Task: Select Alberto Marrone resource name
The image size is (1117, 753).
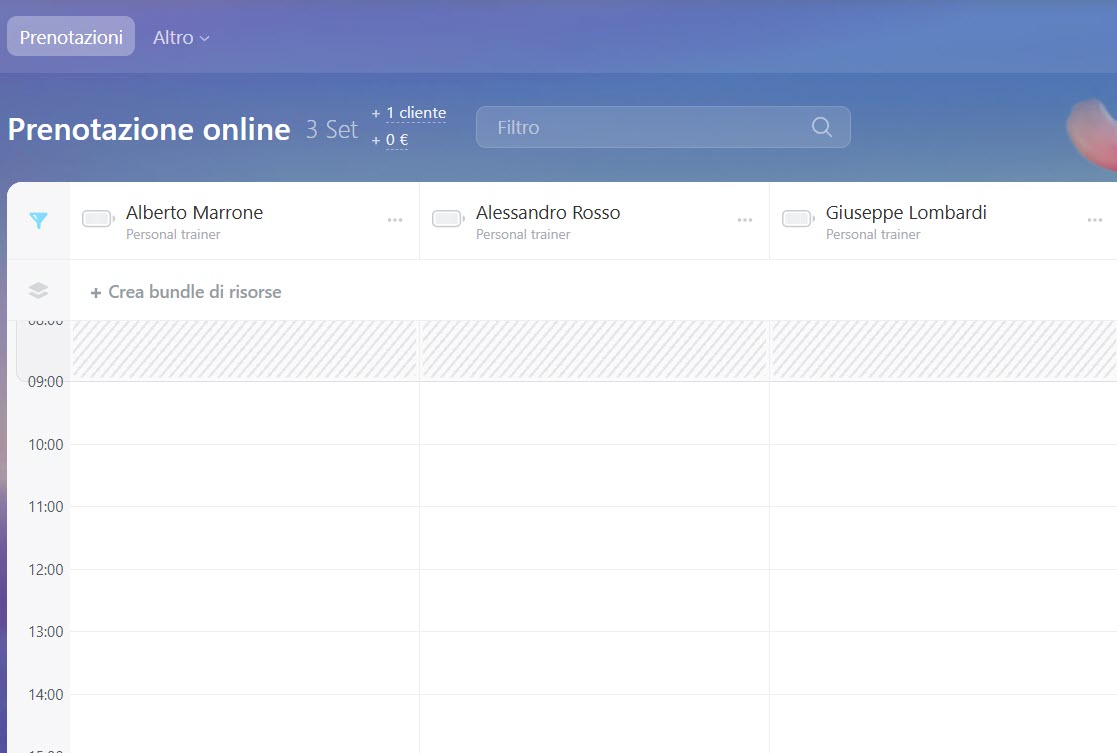Action: [194, 213]
